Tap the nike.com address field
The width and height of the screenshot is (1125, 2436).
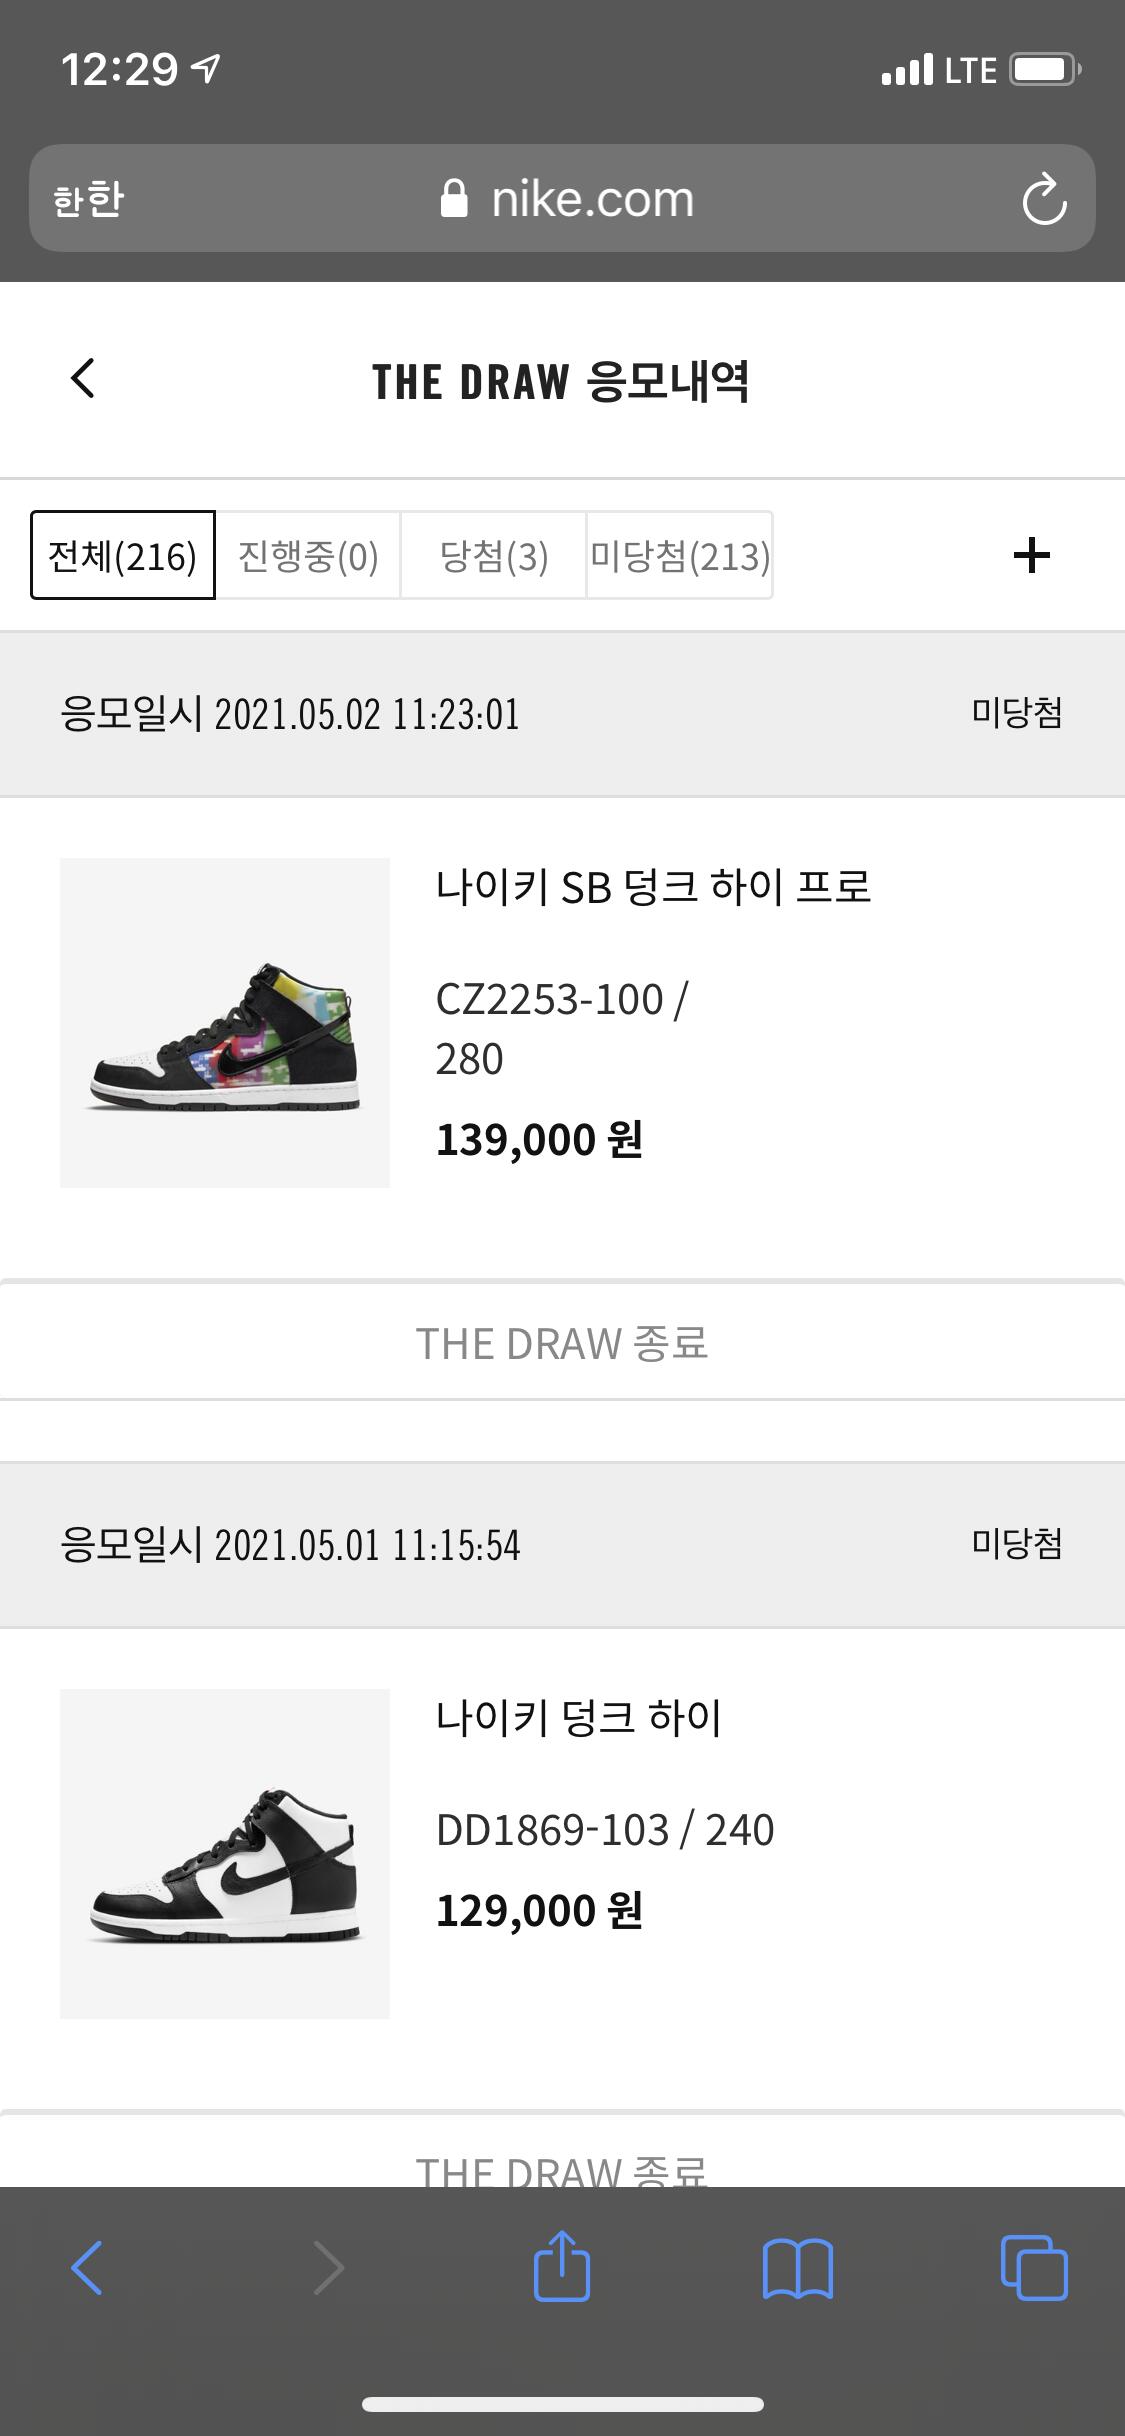[592, 199]
